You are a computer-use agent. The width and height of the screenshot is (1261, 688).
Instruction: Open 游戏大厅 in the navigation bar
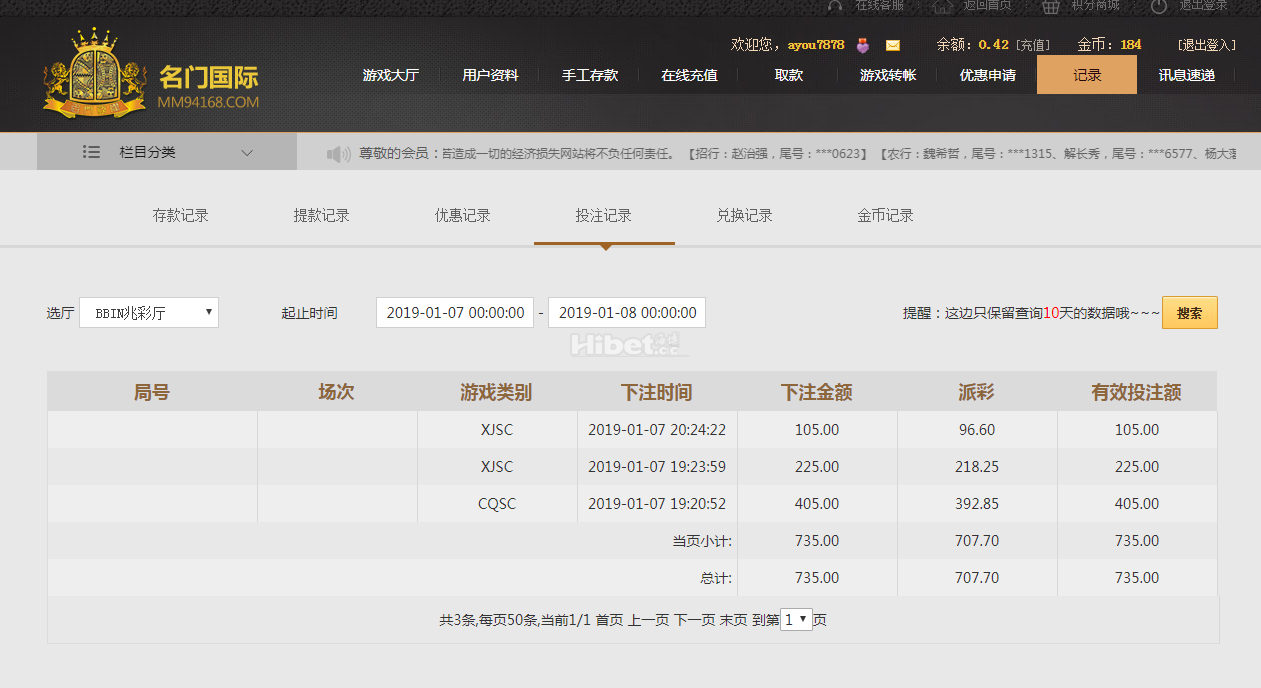[x=390, y=75]
